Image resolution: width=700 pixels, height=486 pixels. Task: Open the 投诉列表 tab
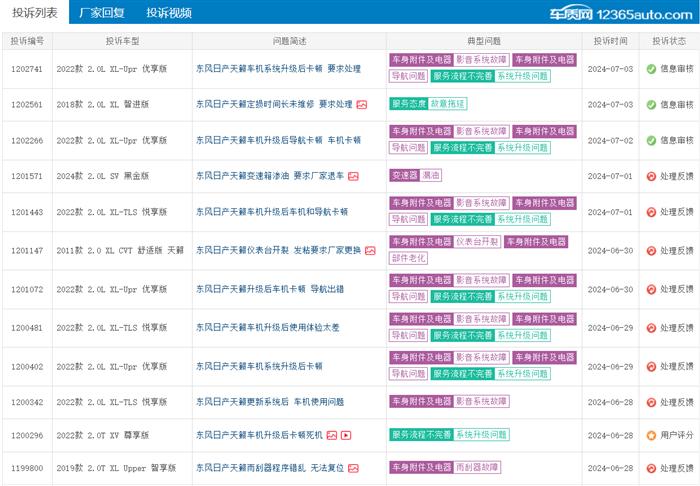tap(34, 12)
